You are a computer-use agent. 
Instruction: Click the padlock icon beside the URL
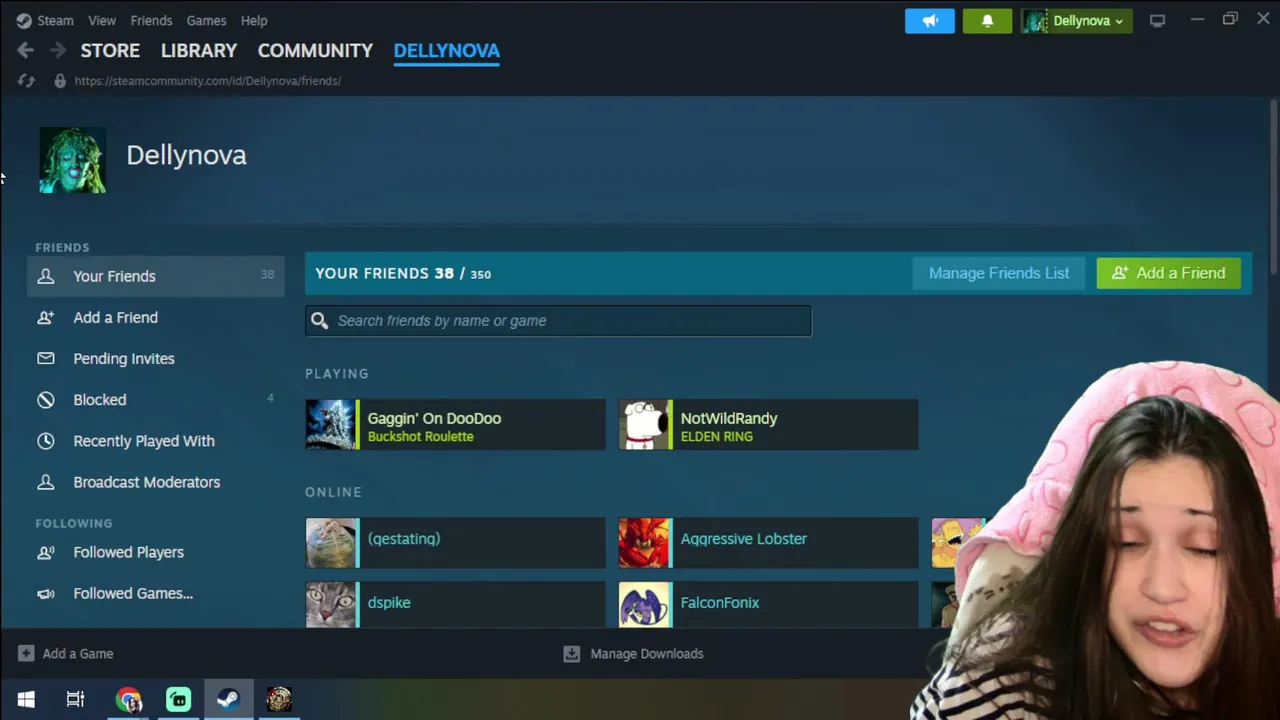click(60, 81)
